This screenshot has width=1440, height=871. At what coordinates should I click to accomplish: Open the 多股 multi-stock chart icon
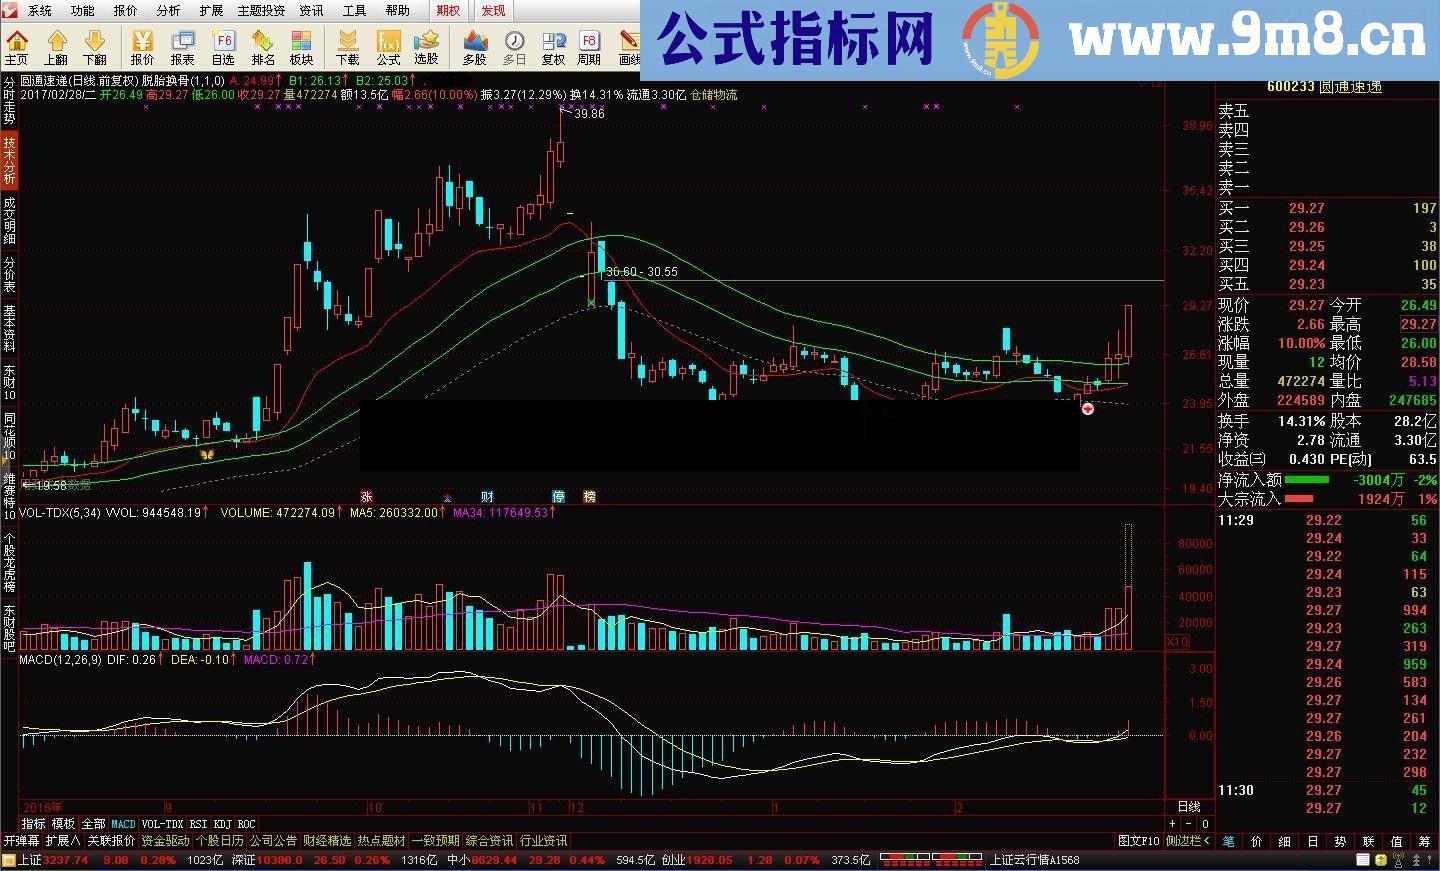point(475,46)
